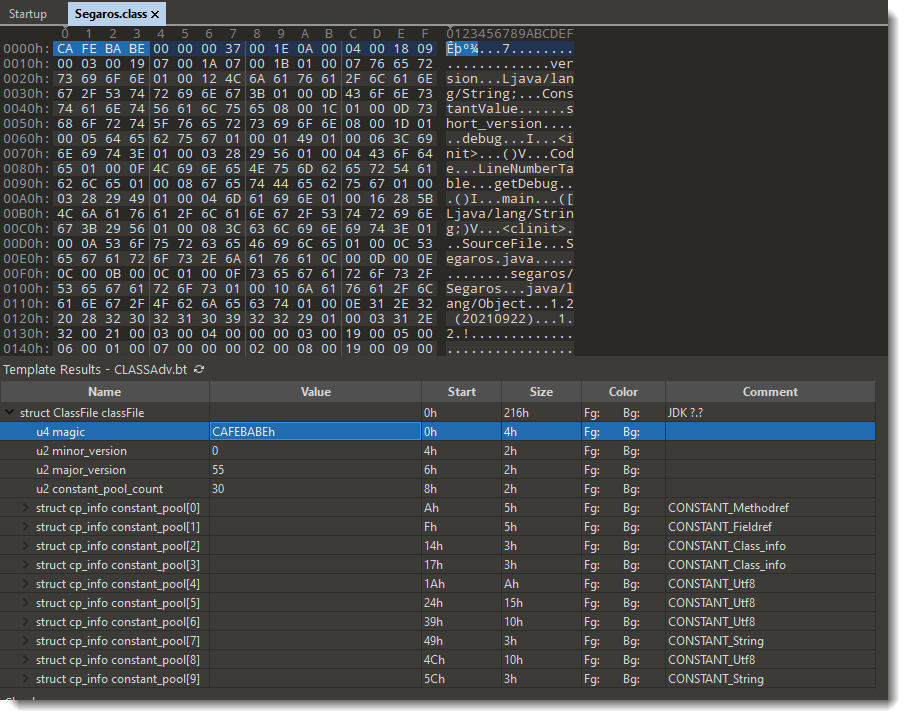Screen dimensions: 908x720
Task: Click the Bg: color cell of u4 magic
Action: (x=631, y=432)
